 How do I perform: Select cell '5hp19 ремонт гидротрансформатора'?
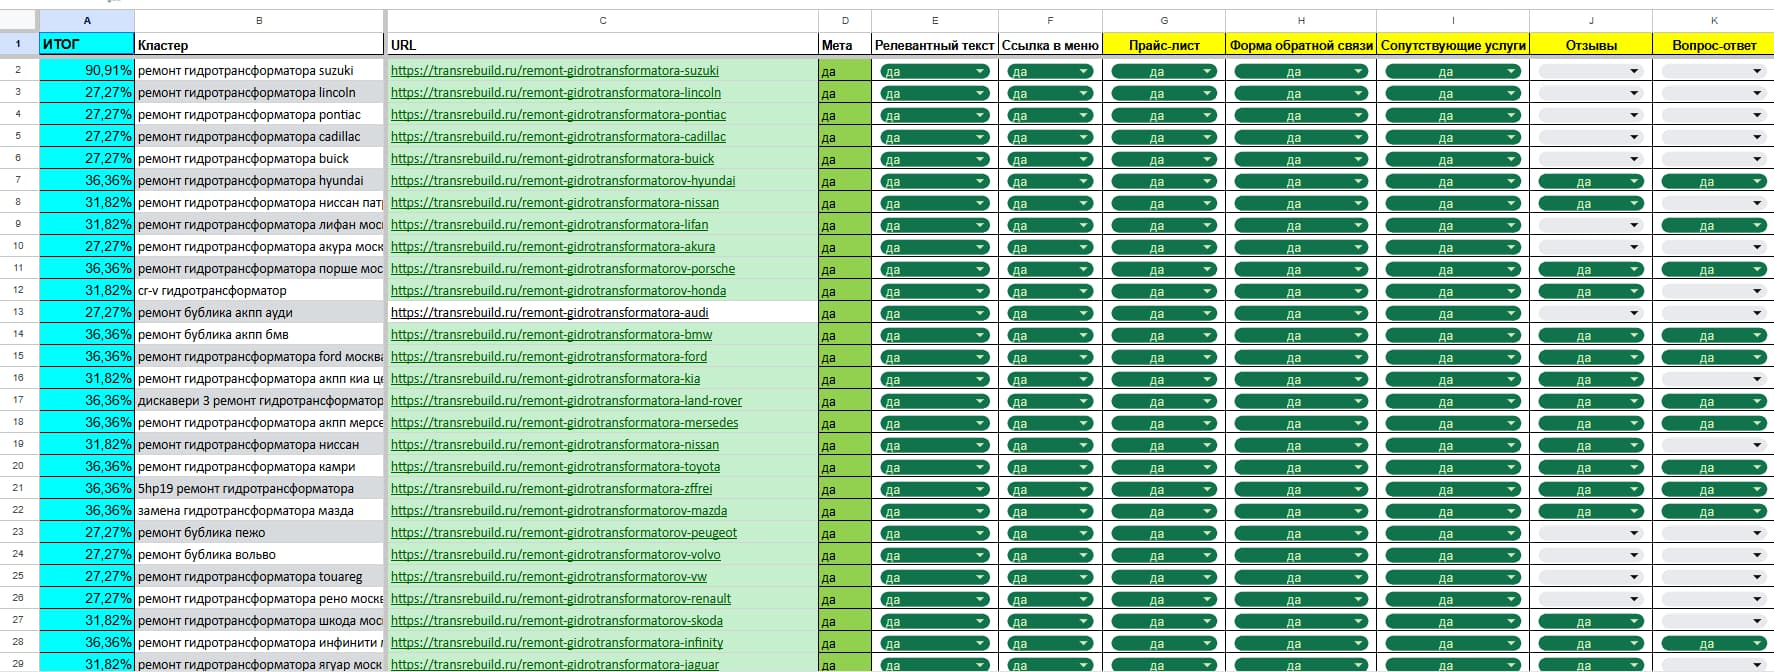[x=259, y=488]
